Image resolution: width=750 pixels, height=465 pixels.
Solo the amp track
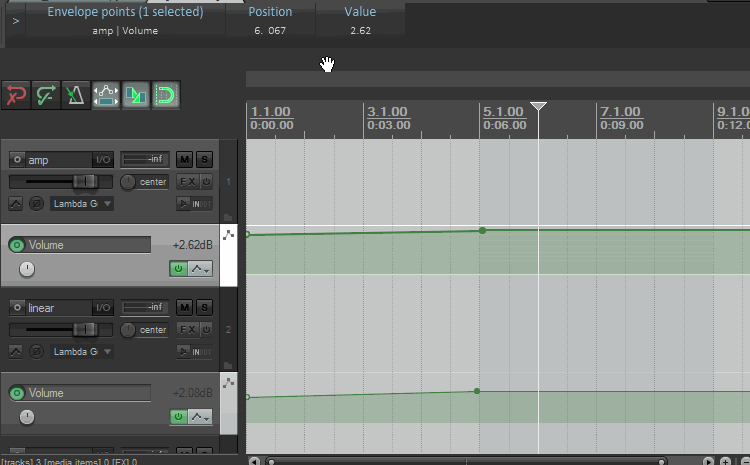pos(204,159)
